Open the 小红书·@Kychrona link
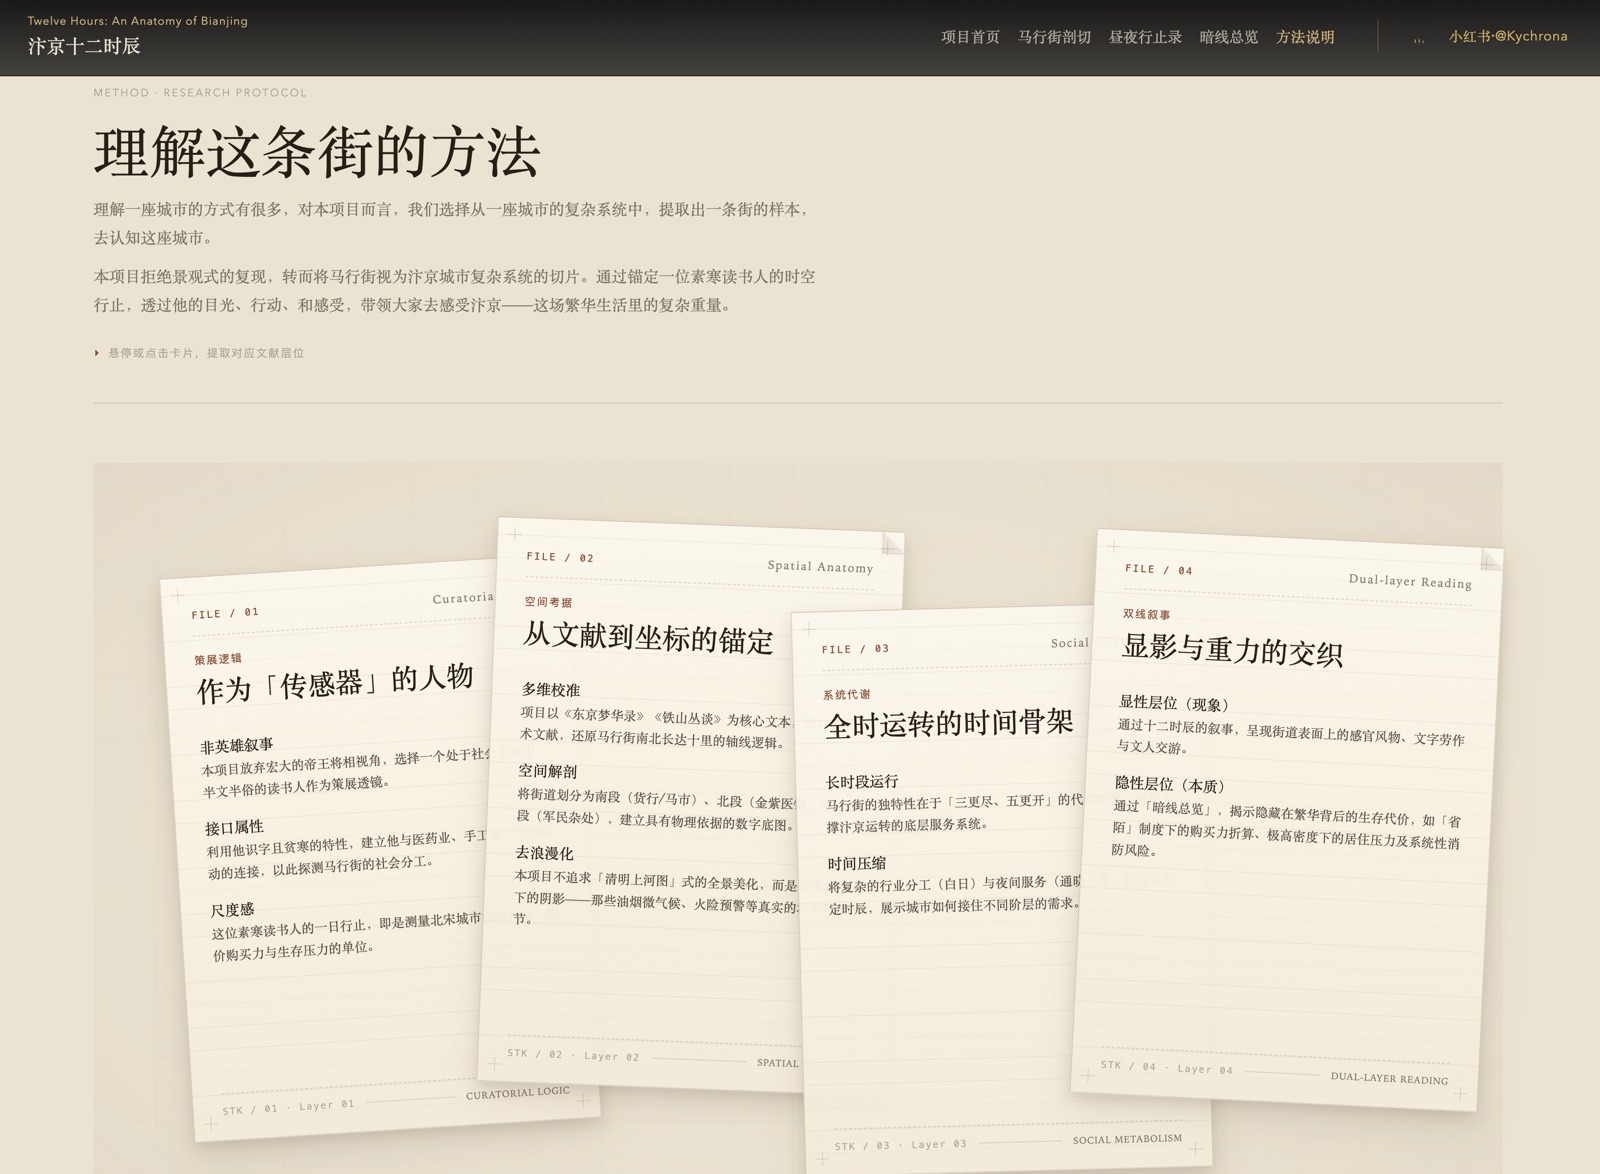The width and height of the screenshot is (1600, 1174). tap(1508, 36)
